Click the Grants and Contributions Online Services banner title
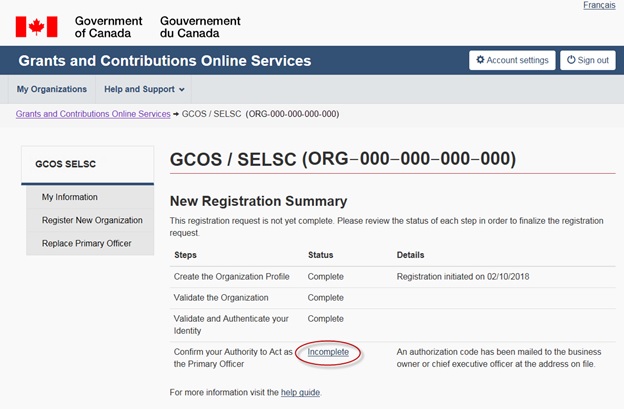 (x=165, y=61)
